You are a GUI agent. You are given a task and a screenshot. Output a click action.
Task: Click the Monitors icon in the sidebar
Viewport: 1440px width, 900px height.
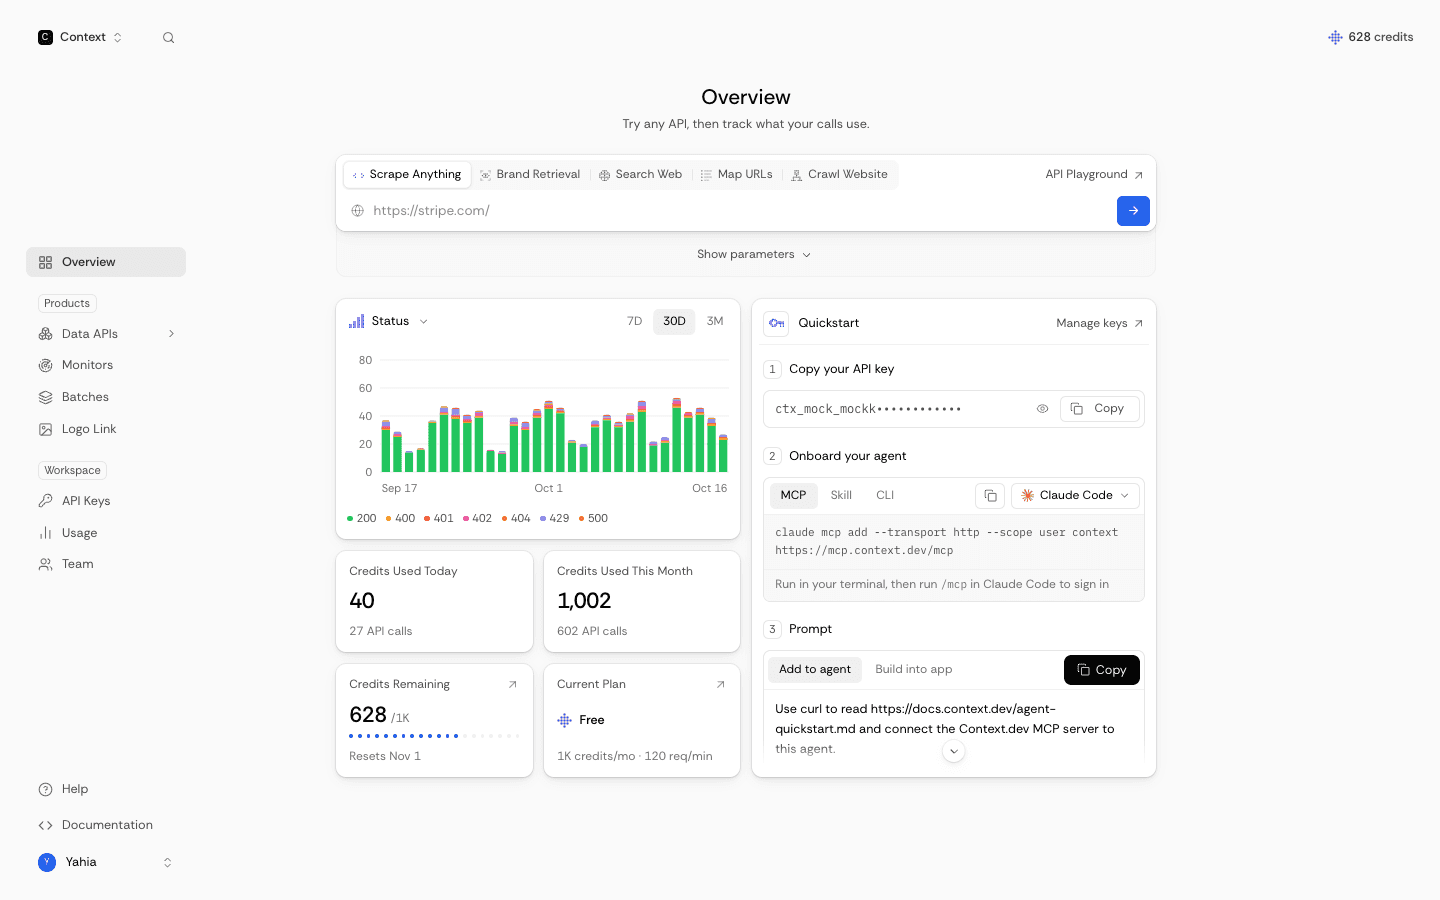click(45, 365)
